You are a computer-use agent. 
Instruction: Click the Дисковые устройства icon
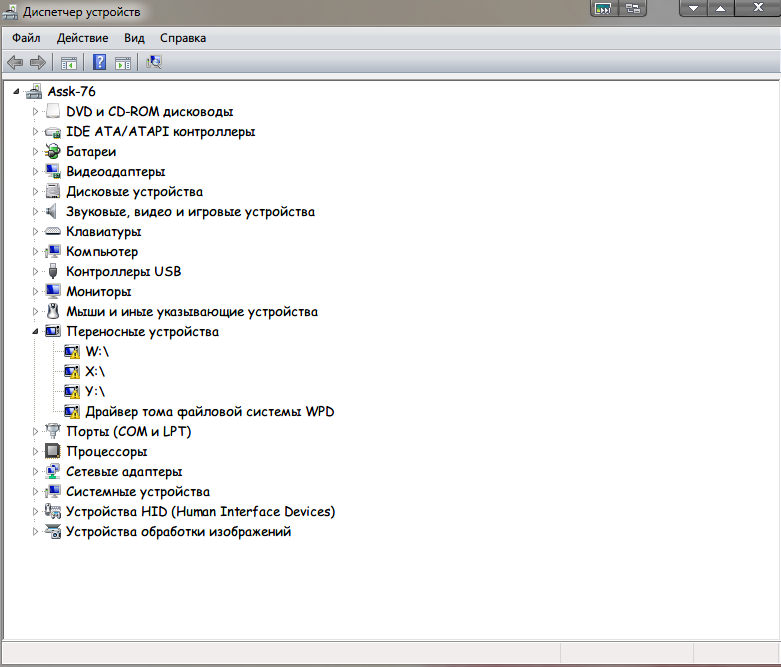point(53,191)
